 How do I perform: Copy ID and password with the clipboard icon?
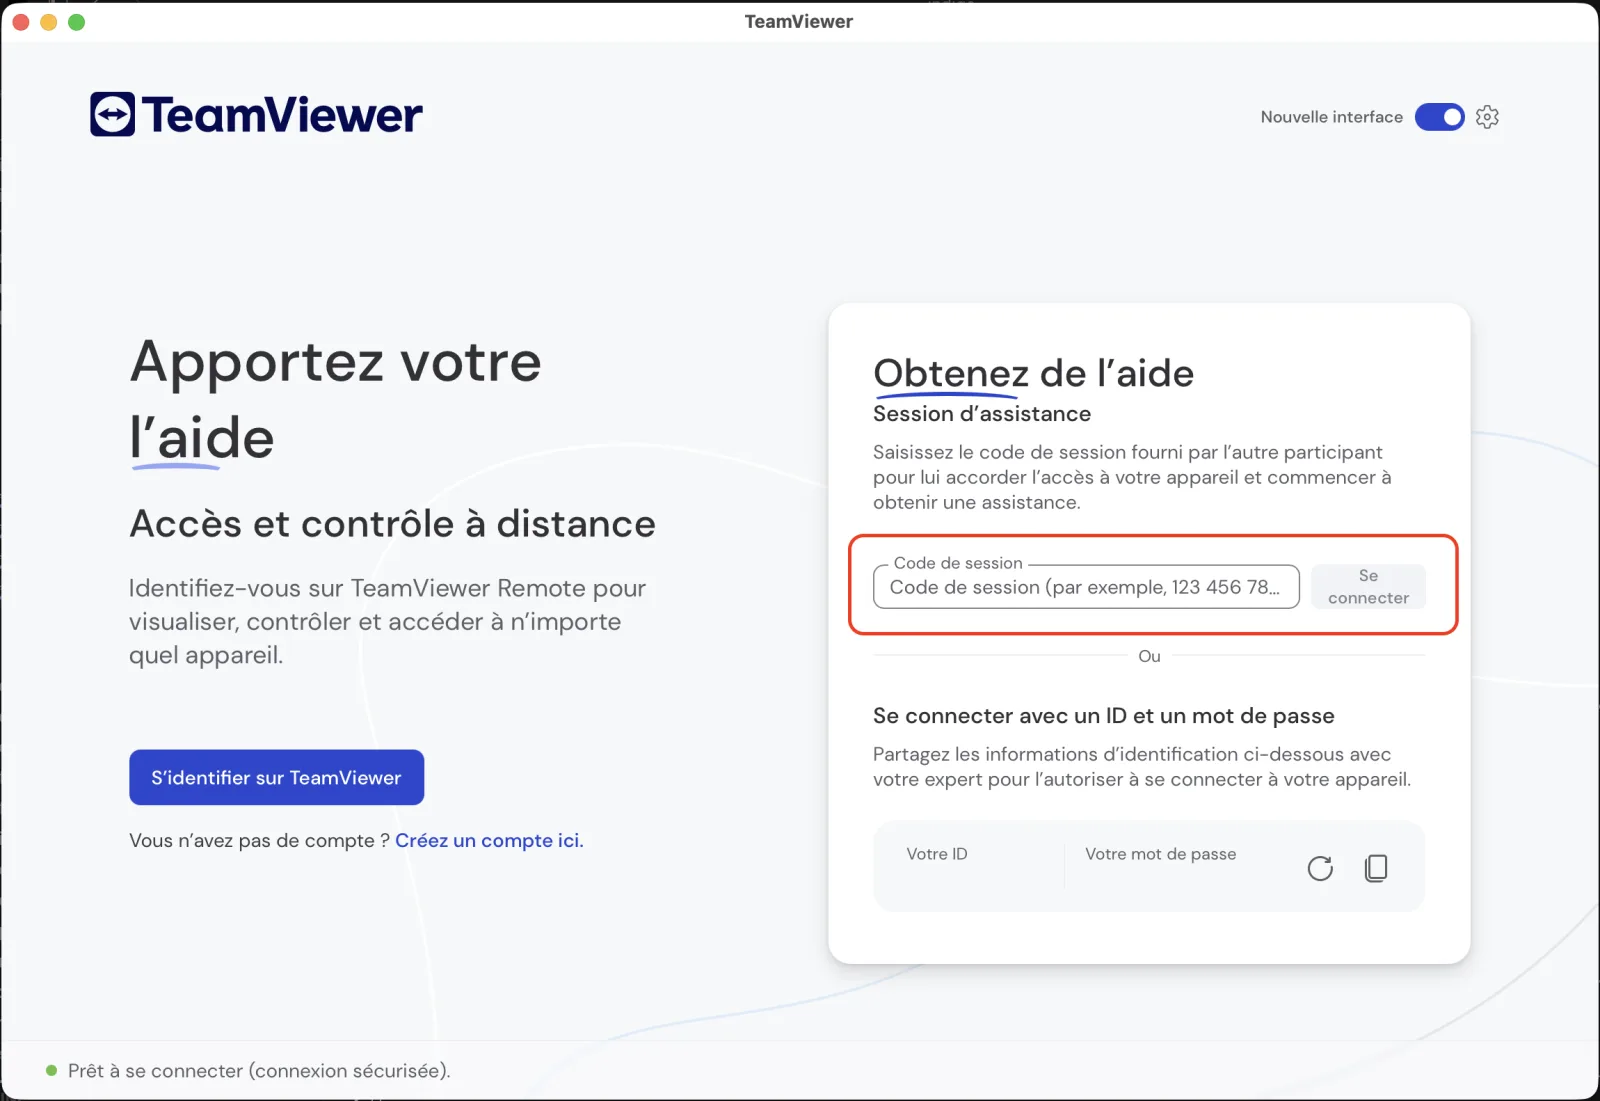click(1376, 868)
